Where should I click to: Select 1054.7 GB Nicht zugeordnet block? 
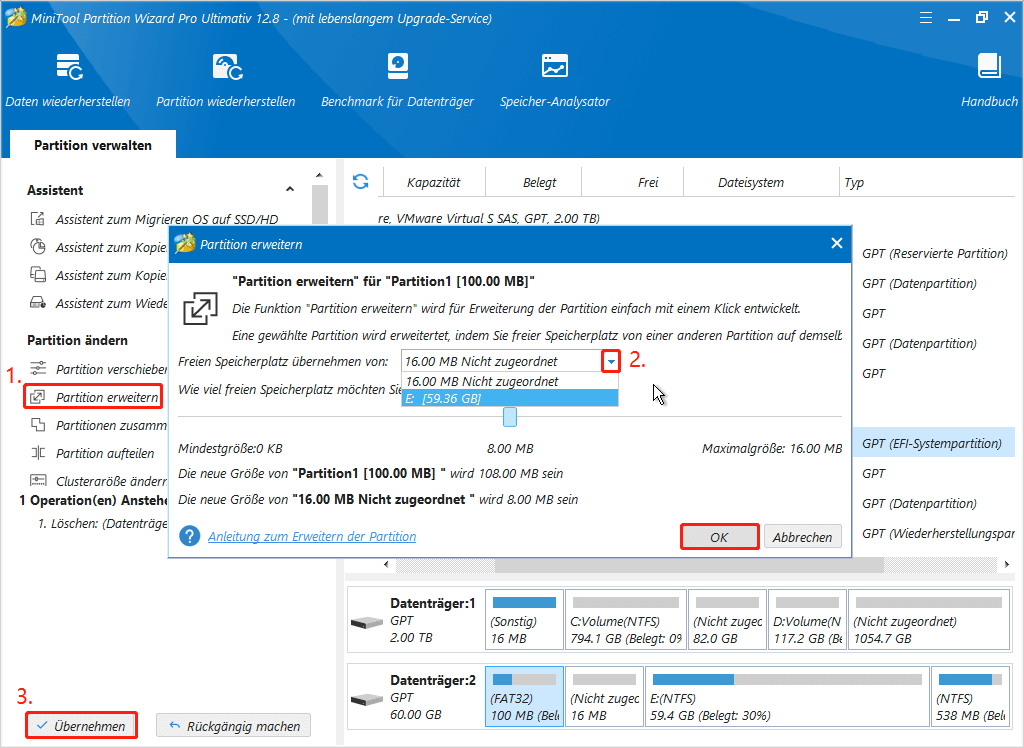[929, 620]
